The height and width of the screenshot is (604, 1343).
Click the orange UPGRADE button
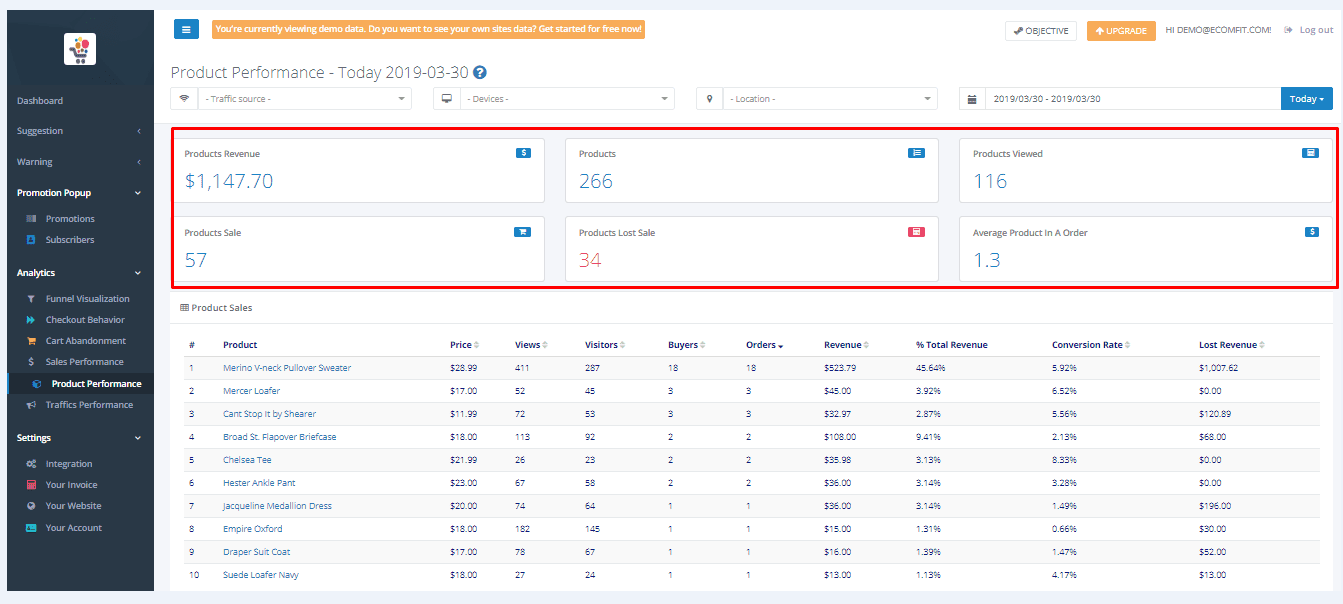(x=1120, y=31)
